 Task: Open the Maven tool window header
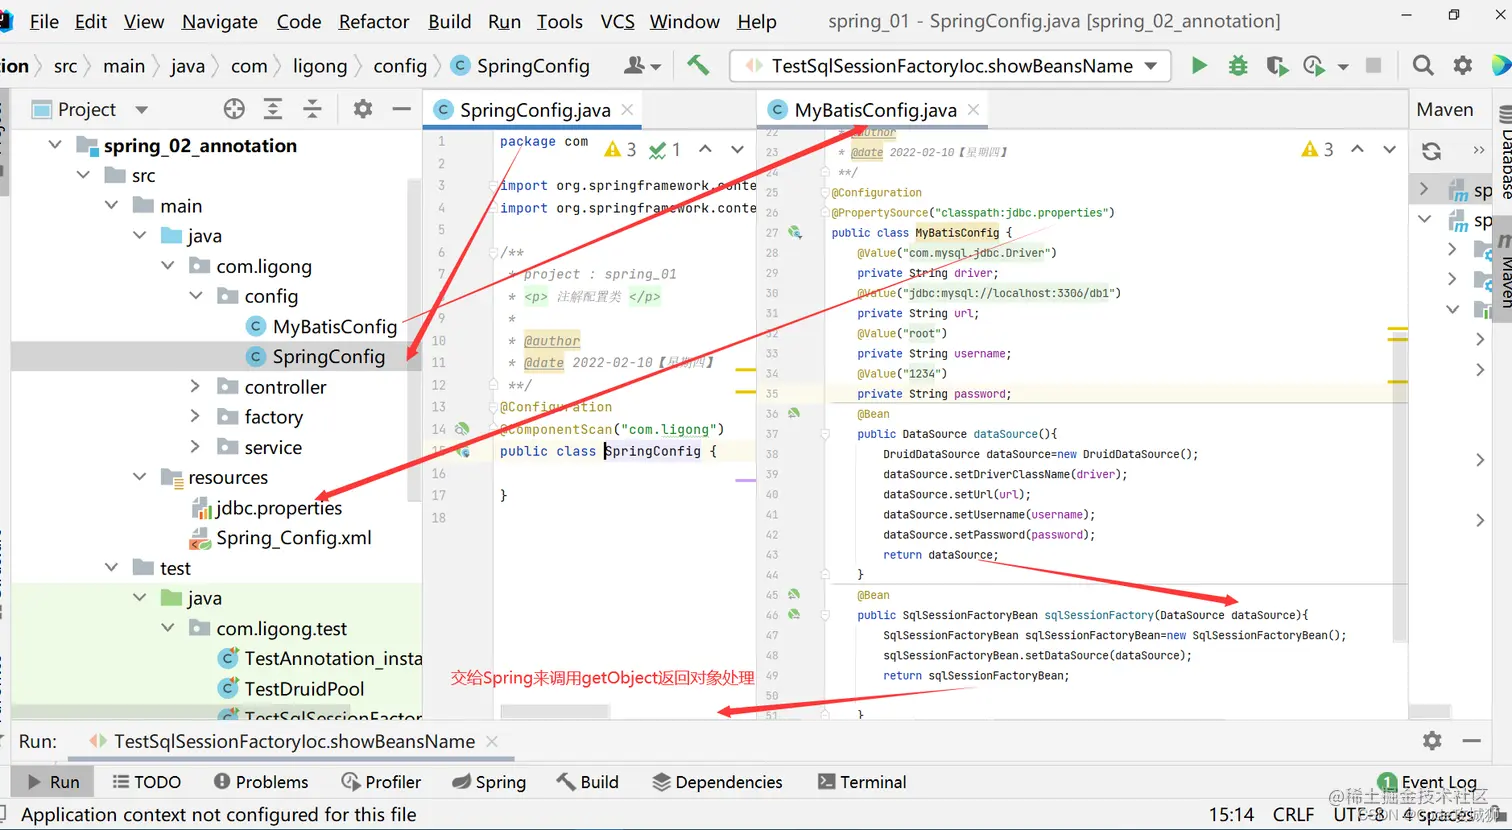[x=1445, y=110]
